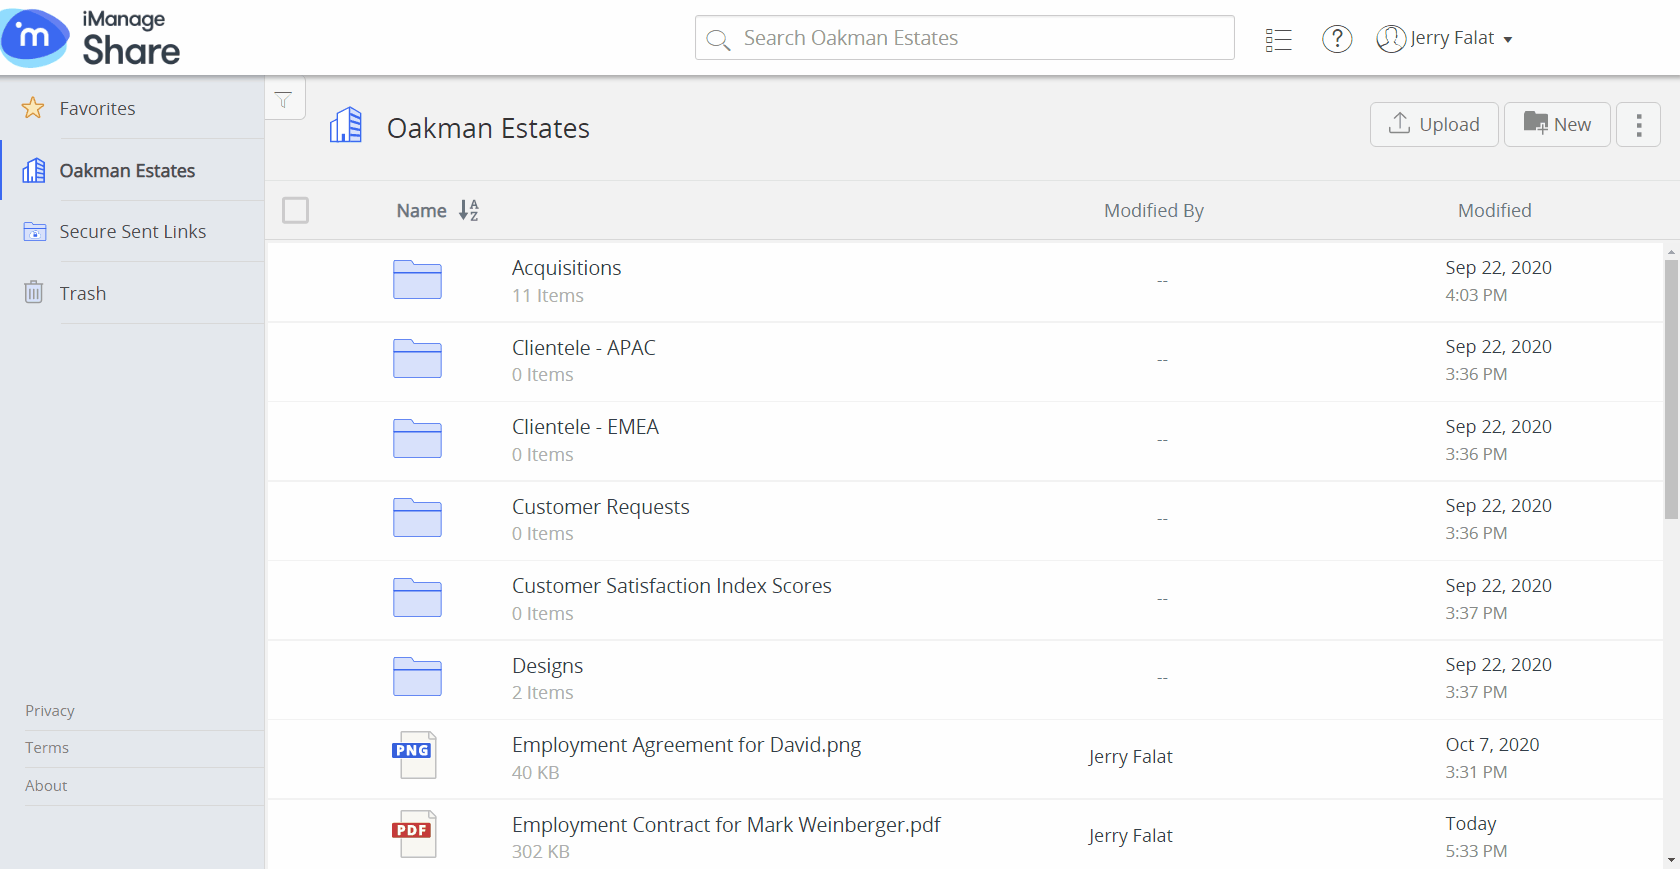1680x869 pixels.
Task: Click the Upload button
Action: pyautogui.click(x=1434, y=125)
